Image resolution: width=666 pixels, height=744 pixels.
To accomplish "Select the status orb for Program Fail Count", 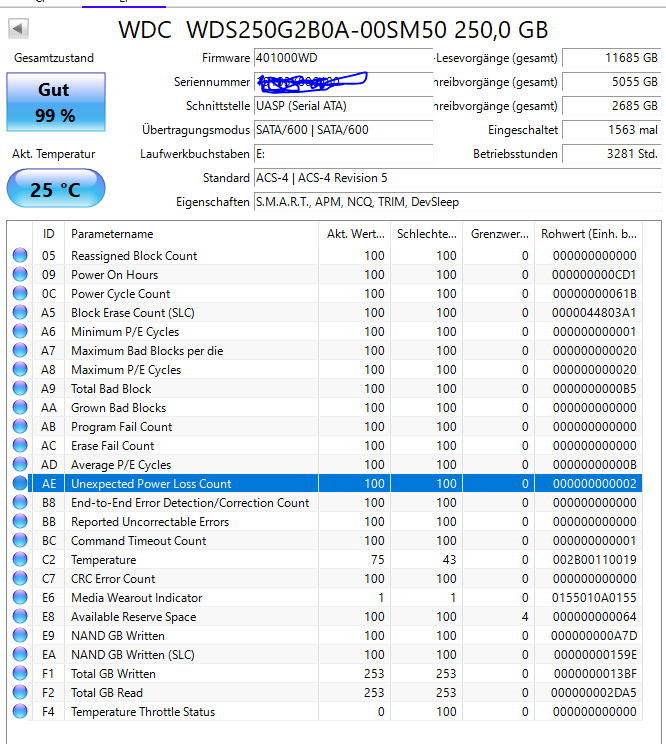I will 20,426.
